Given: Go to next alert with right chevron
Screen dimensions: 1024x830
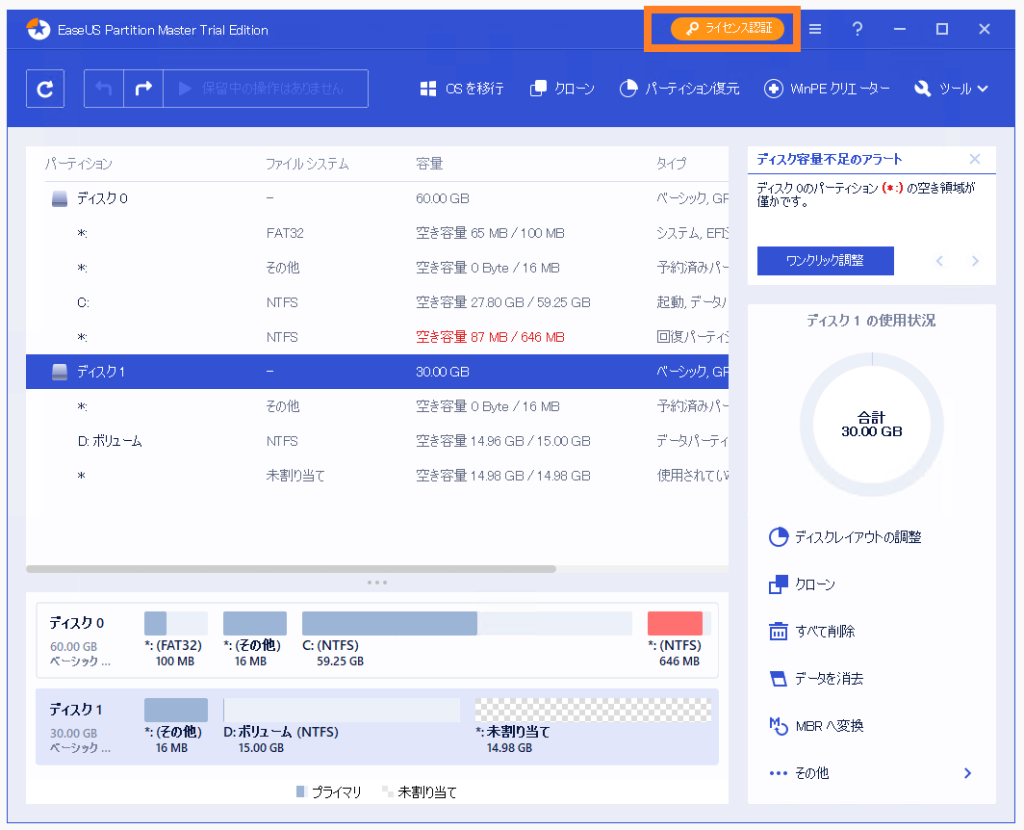Looking at the screenshot, I should pos(975,261).
